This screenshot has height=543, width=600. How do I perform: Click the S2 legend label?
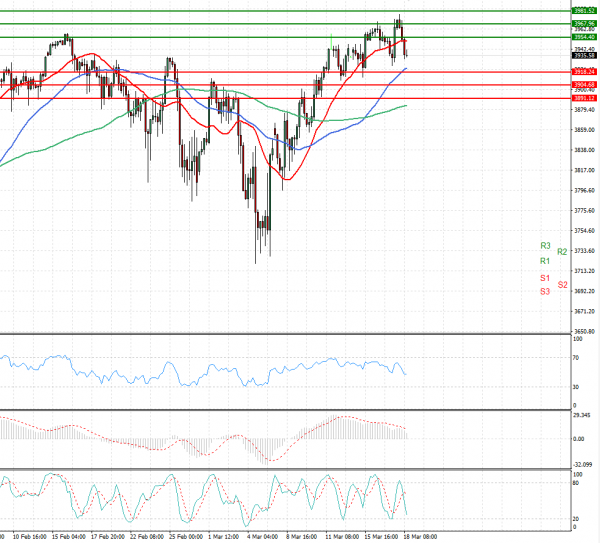562,285
